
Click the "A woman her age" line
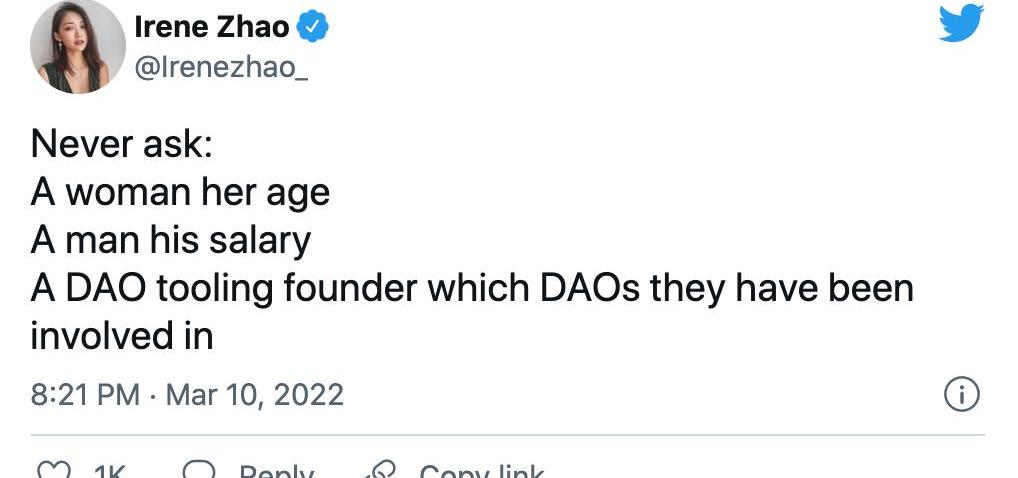(x=180, y=192)
